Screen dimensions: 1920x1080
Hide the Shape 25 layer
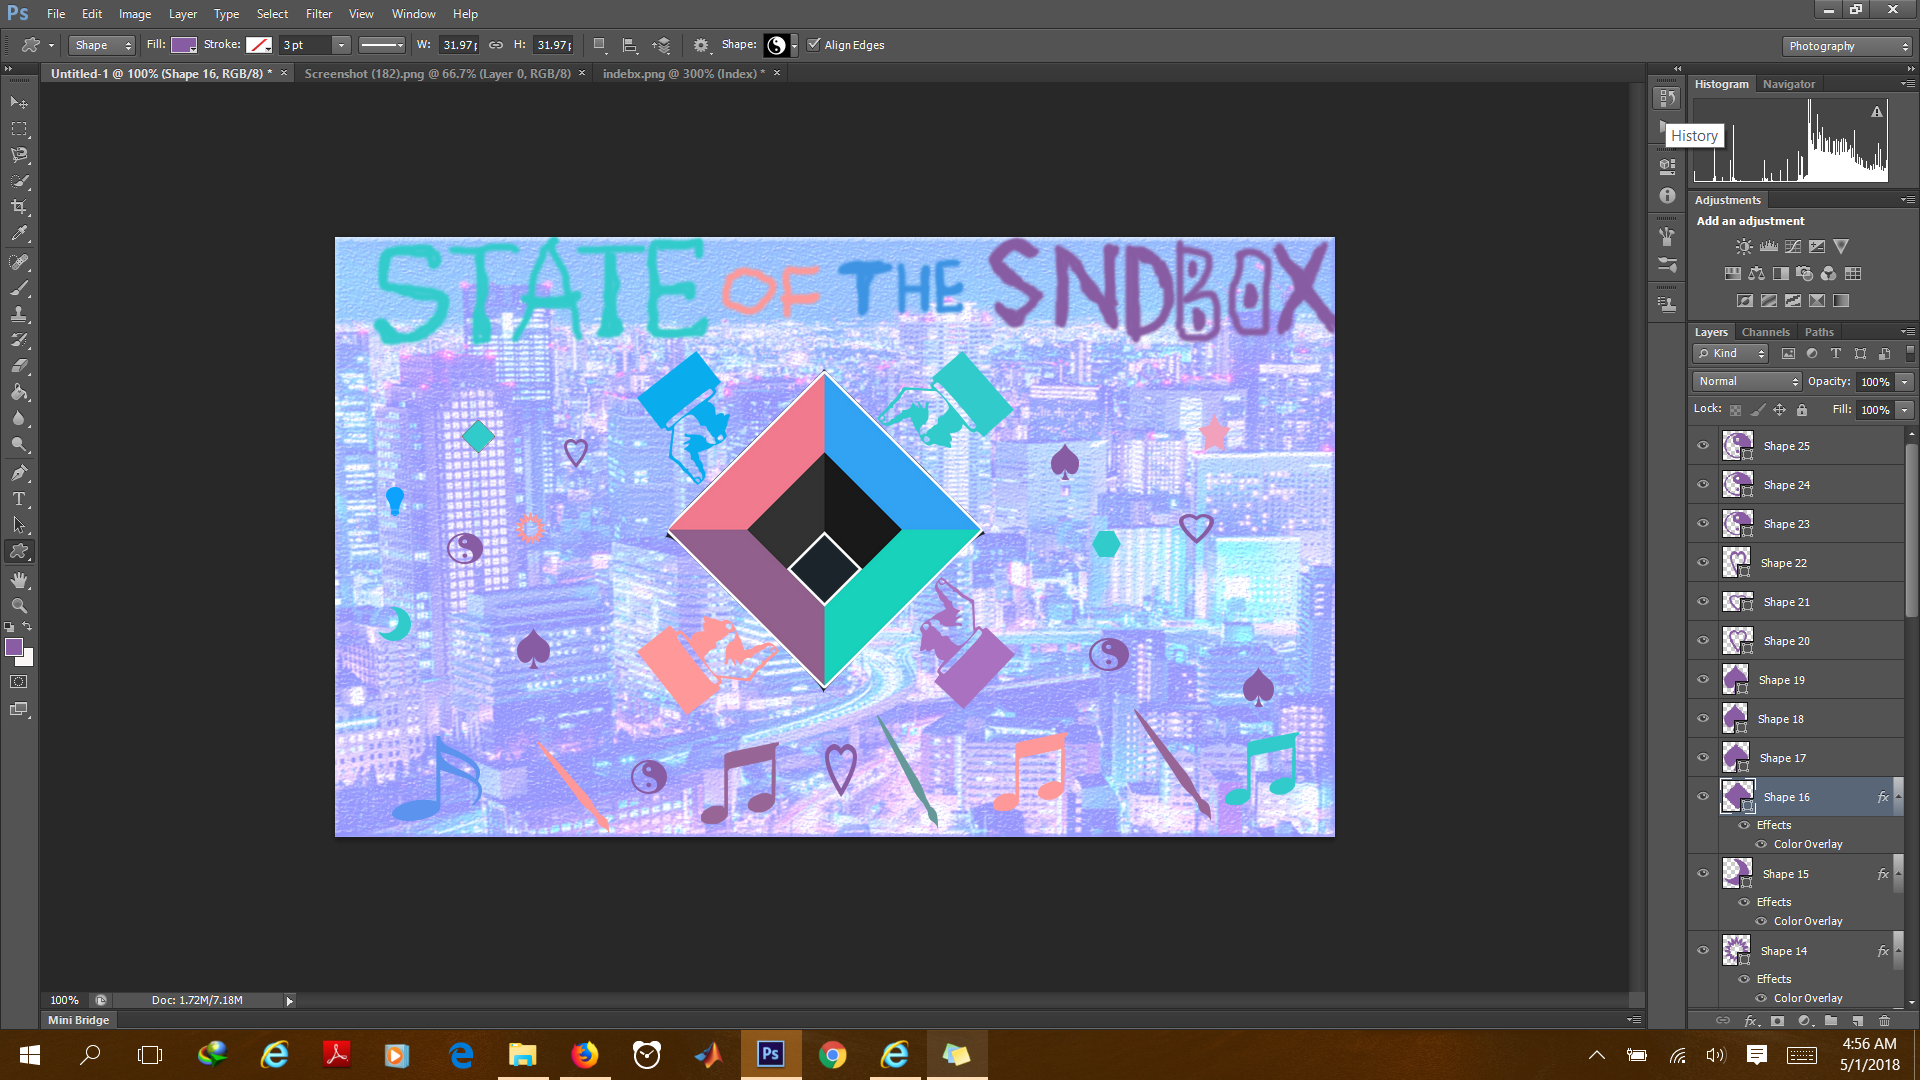[1703, 445]
